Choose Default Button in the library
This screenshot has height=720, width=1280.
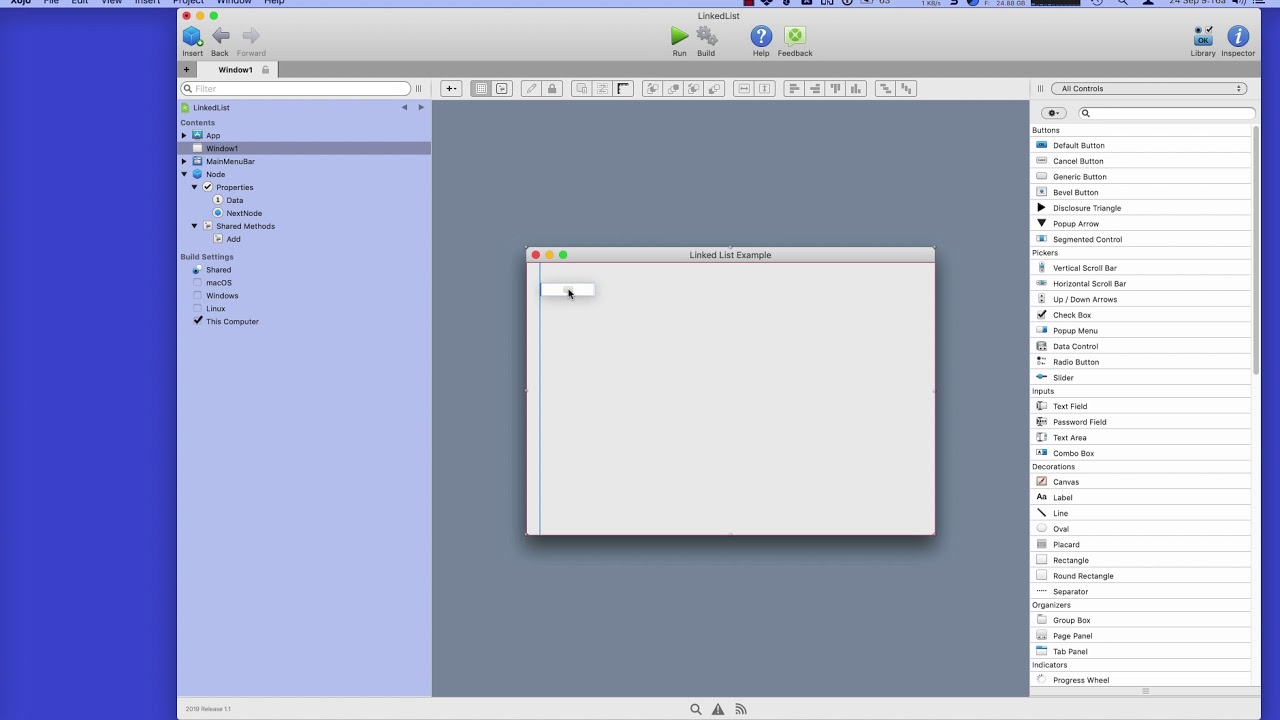point(1140,145)
